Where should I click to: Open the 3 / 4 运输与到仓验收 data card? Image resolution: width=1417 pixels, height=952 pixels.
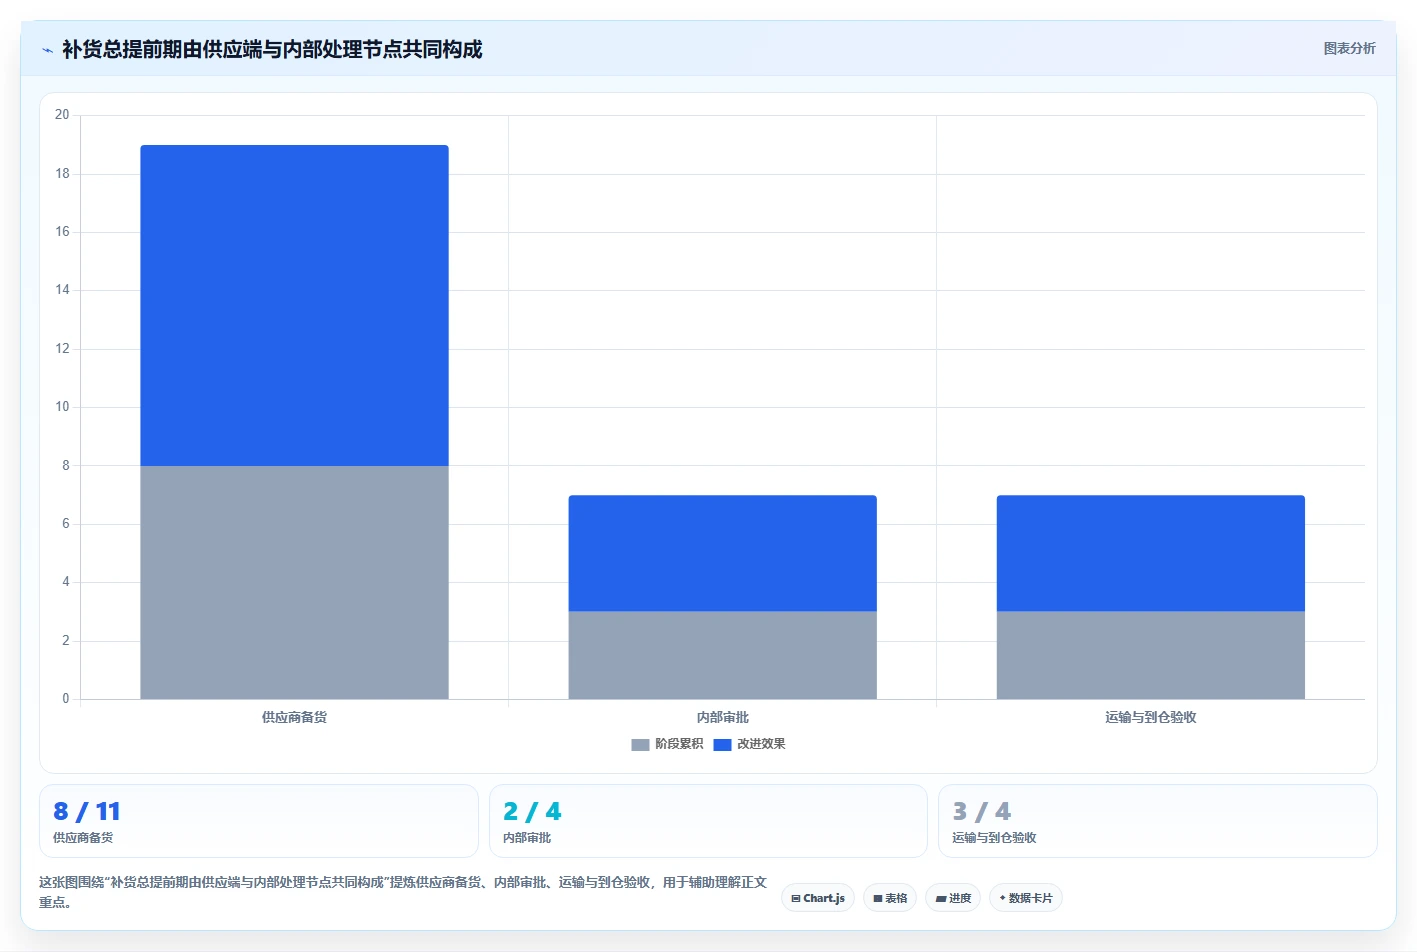point(1158,821)
